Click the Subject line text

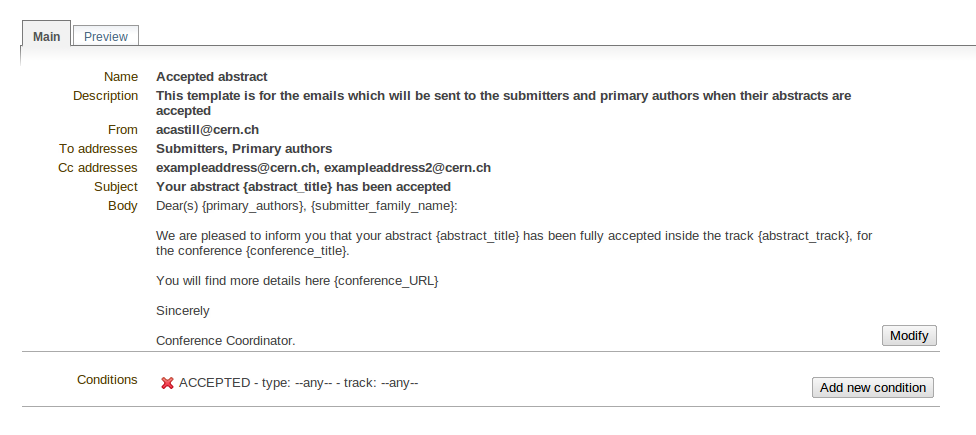click(x=303, y=187)
